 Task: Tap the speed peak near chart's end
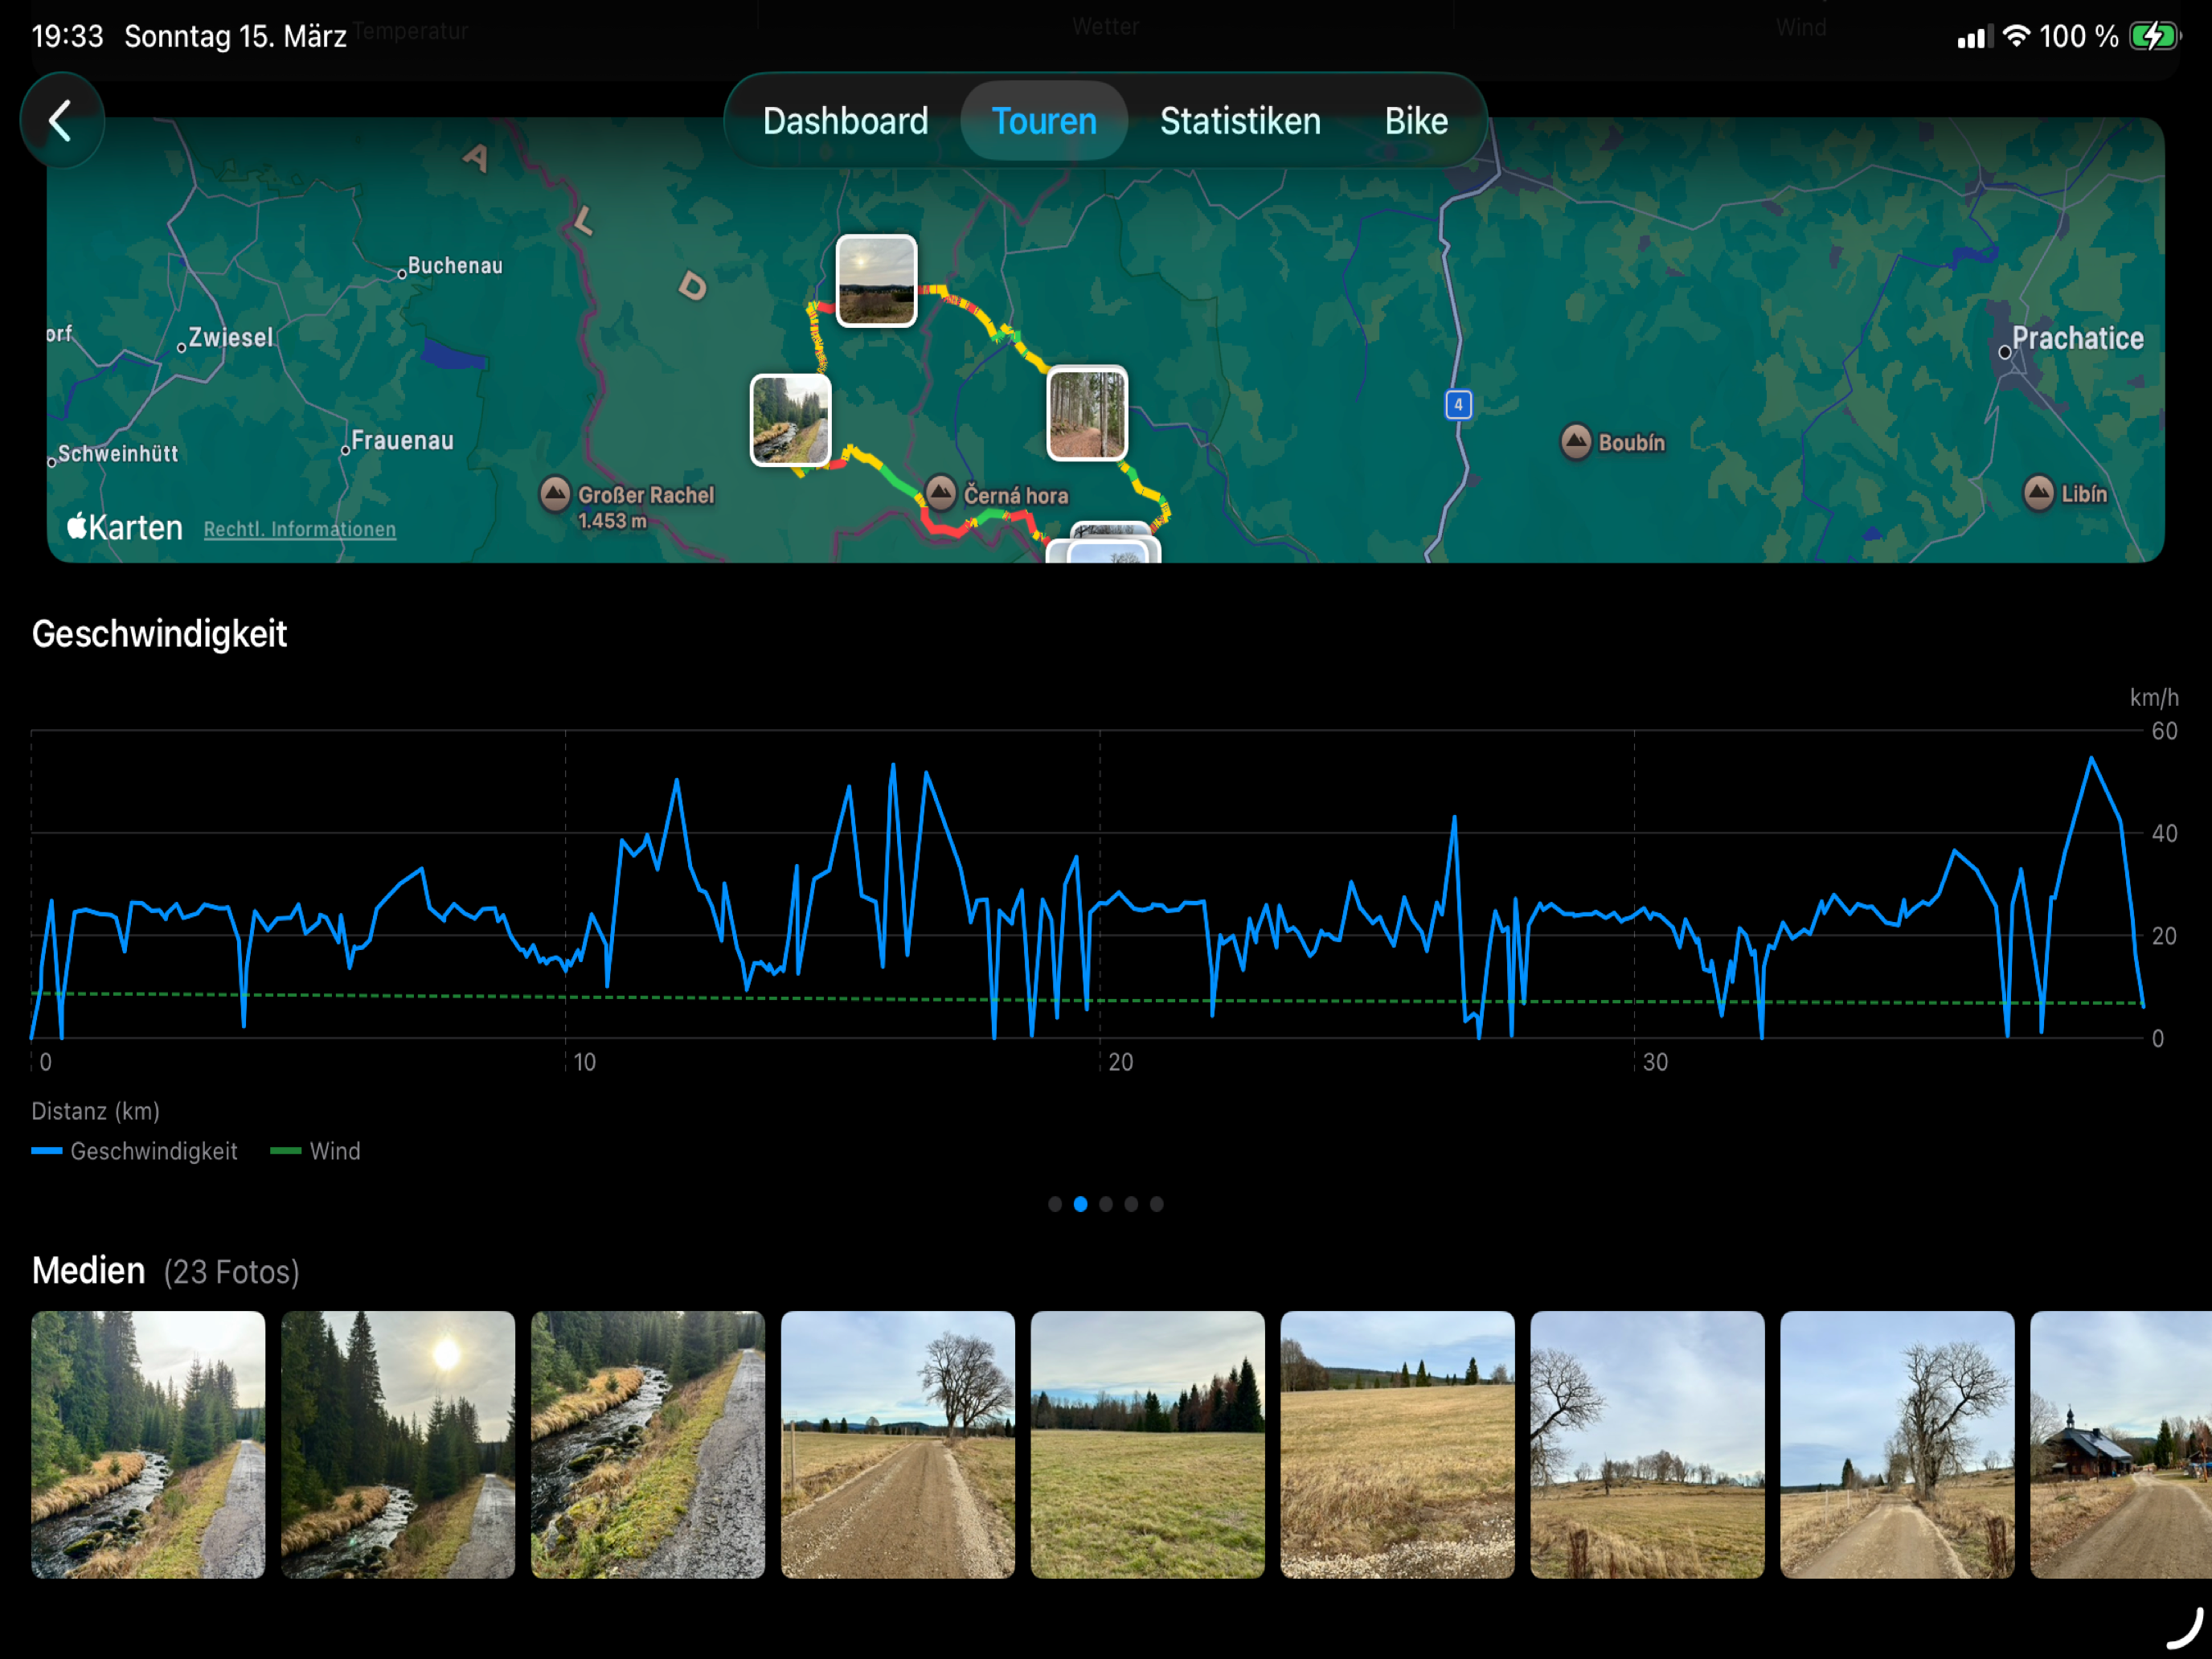click(x=2091, y=759)
